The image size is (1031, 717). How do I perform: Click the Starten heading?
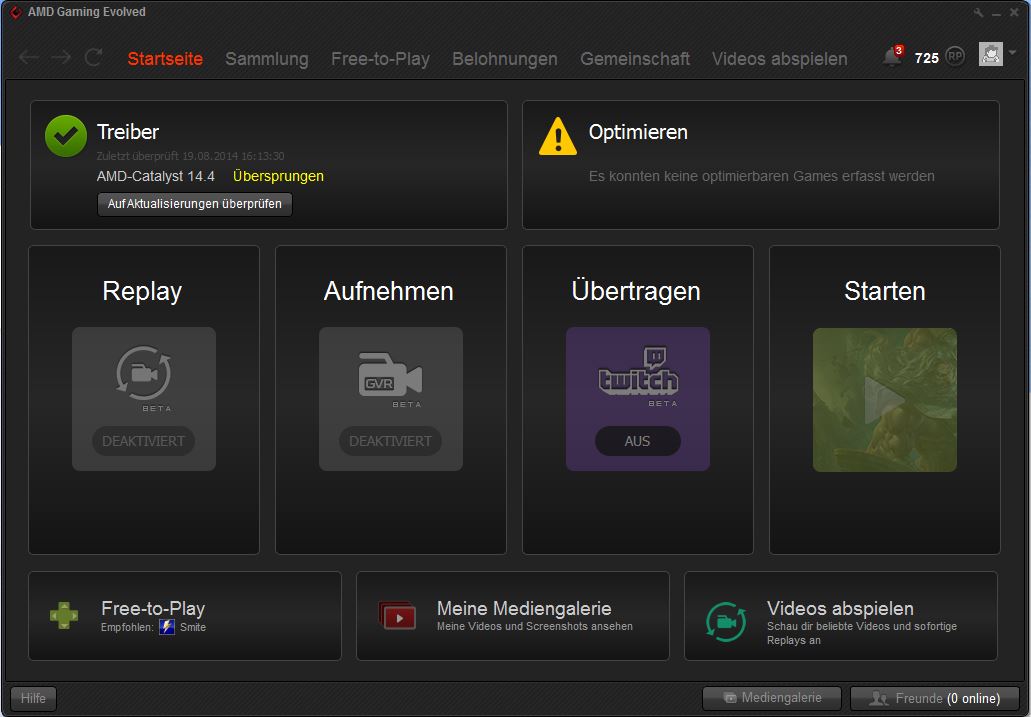tap(884, 291)
